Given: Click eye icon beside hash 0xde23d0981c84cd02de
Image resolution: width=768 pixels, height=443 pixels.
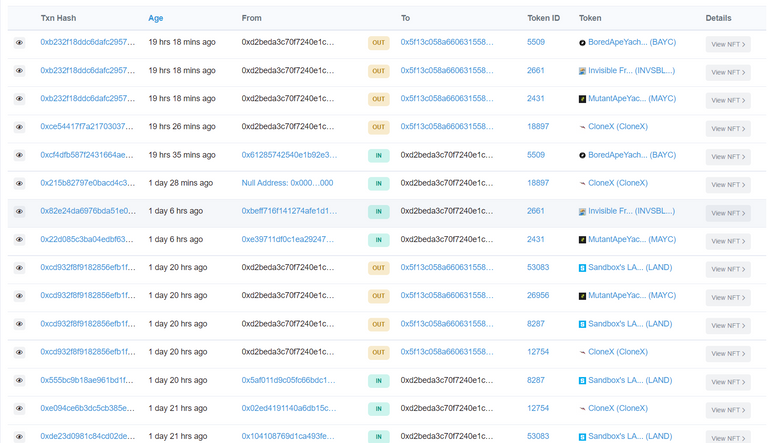Looking at the screenshot, I should (19, 437).
